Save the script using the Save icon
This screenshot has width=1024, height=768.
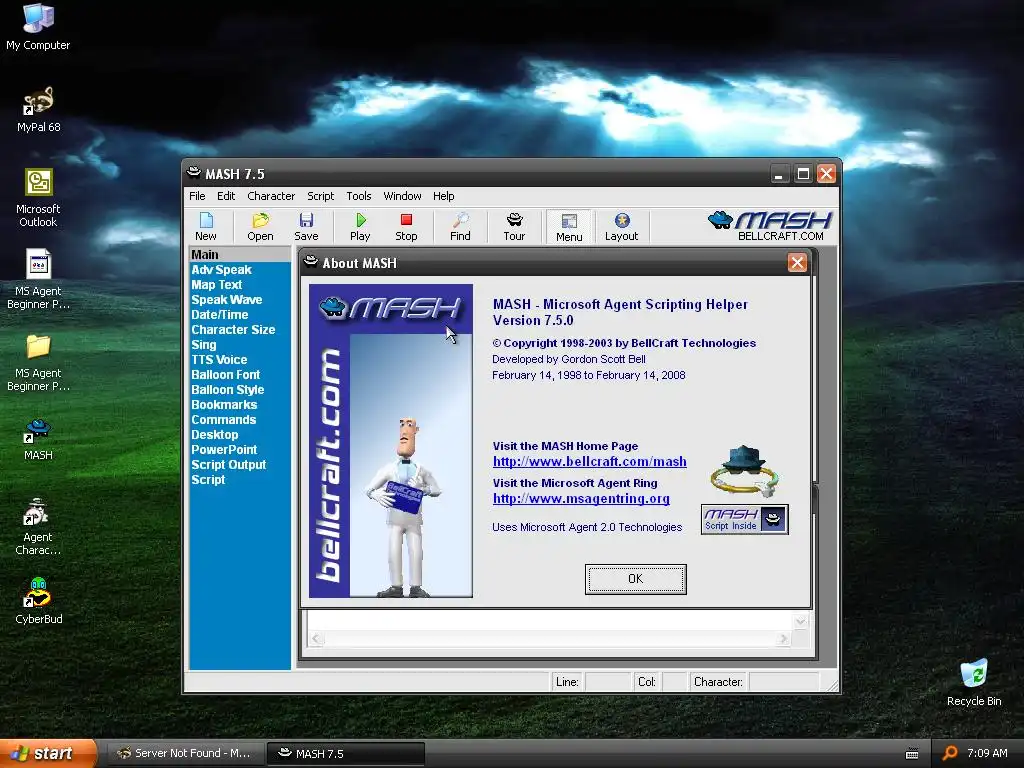tap(306, 227)
